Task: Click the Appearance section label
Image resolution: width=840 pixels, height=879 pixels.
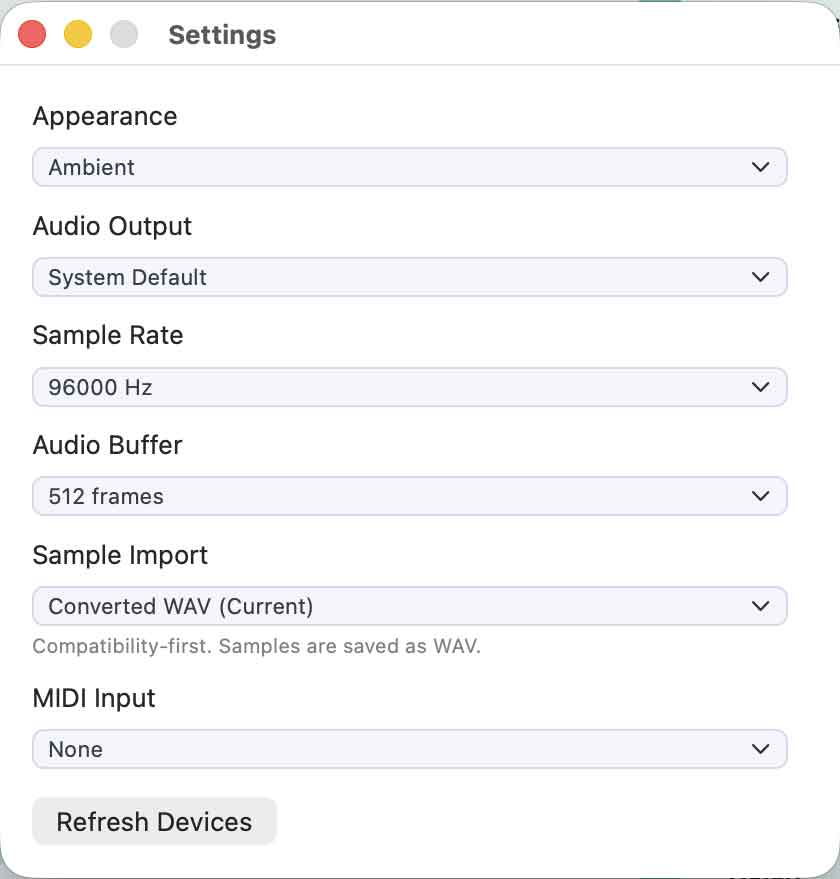Action: pos(105,116)
